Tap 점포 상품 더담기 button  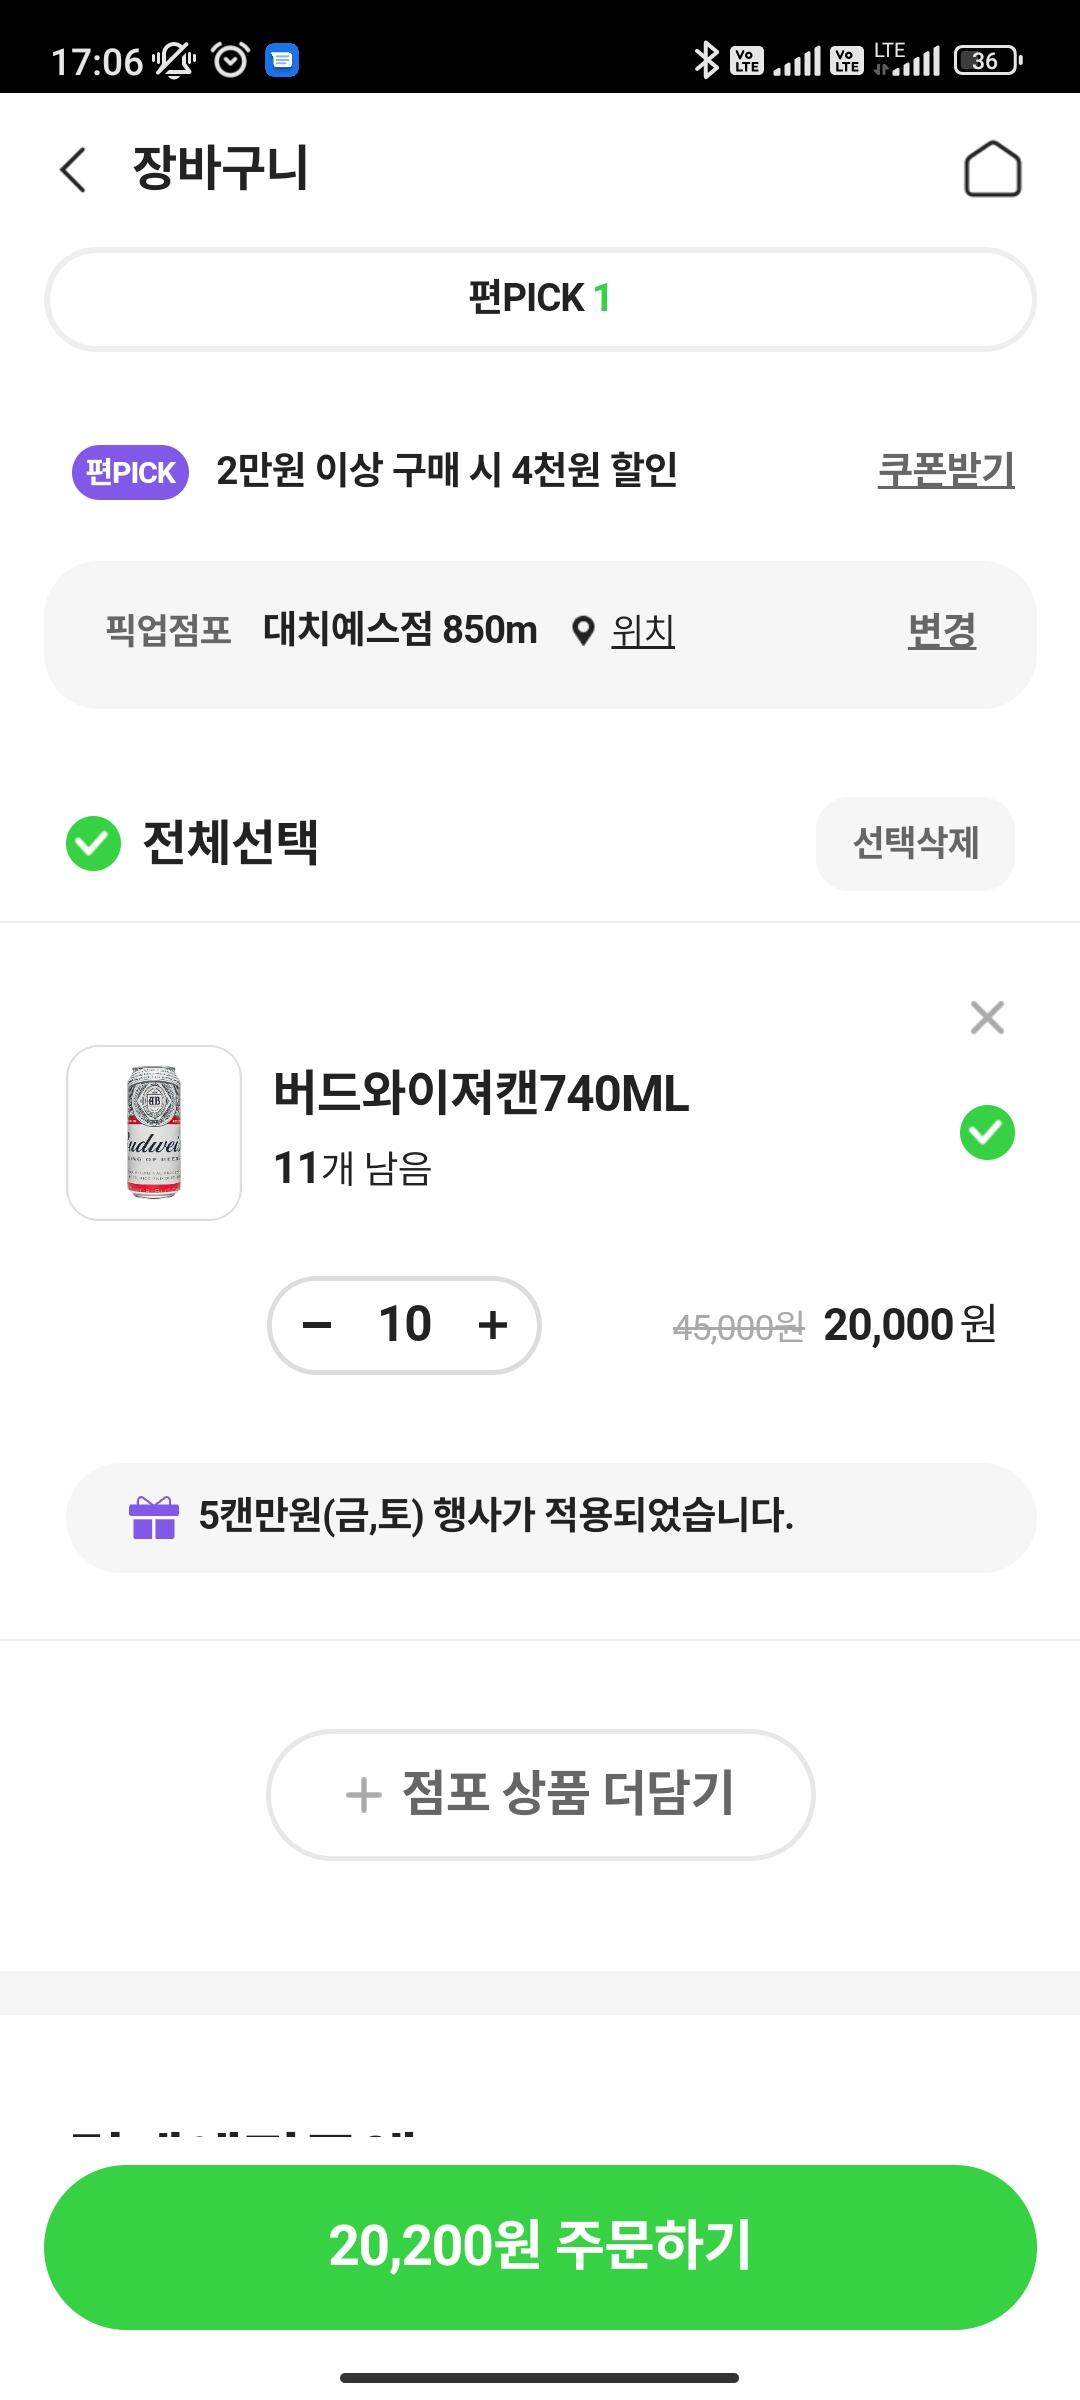point(540,1794)
